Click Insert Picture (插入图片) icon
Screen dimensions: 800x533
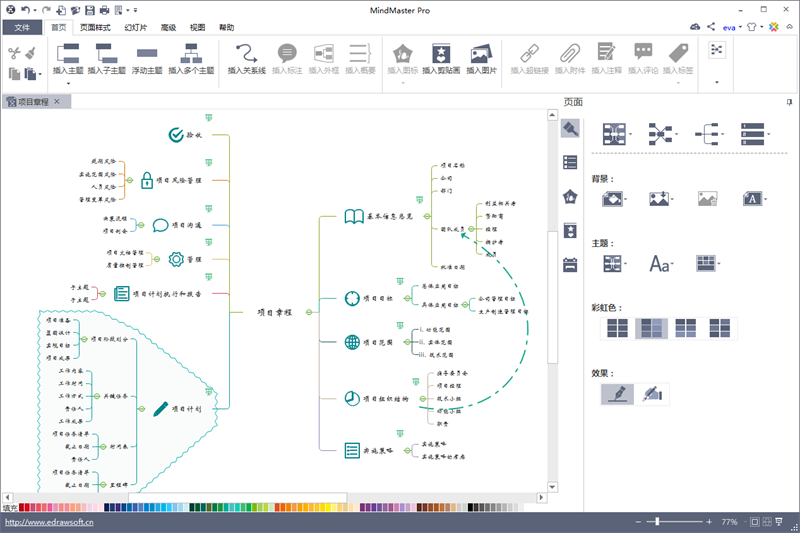(x=481, y=53)
